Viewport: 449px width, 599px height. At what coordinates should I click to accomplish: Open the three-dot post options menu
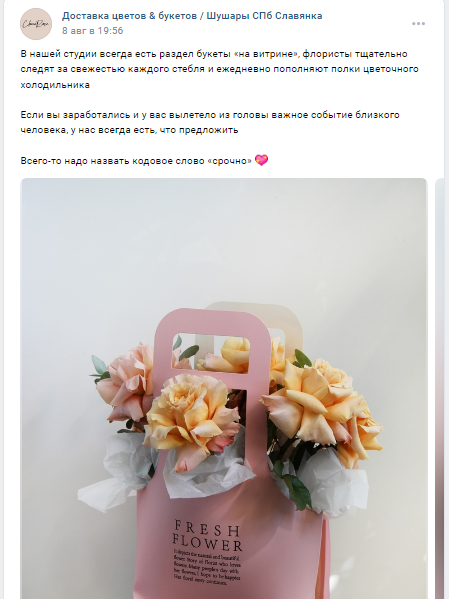[x=418, y=24]
